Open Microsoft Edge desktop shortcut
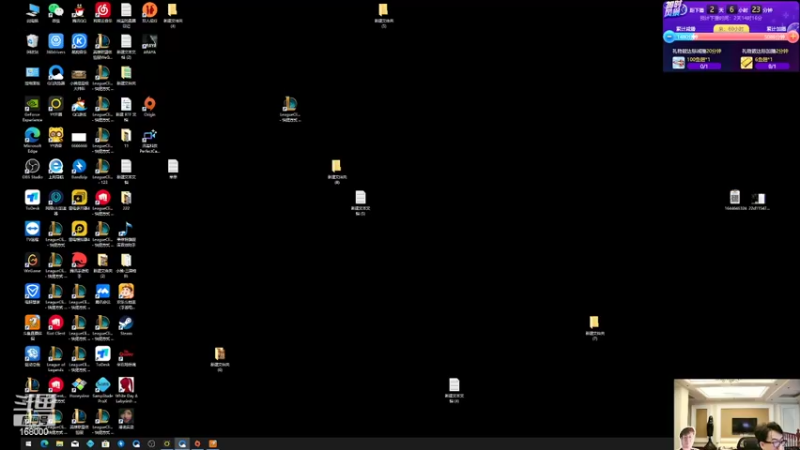Image resolution: width=800 pixels, height=450 pixels. pos(32,139)
